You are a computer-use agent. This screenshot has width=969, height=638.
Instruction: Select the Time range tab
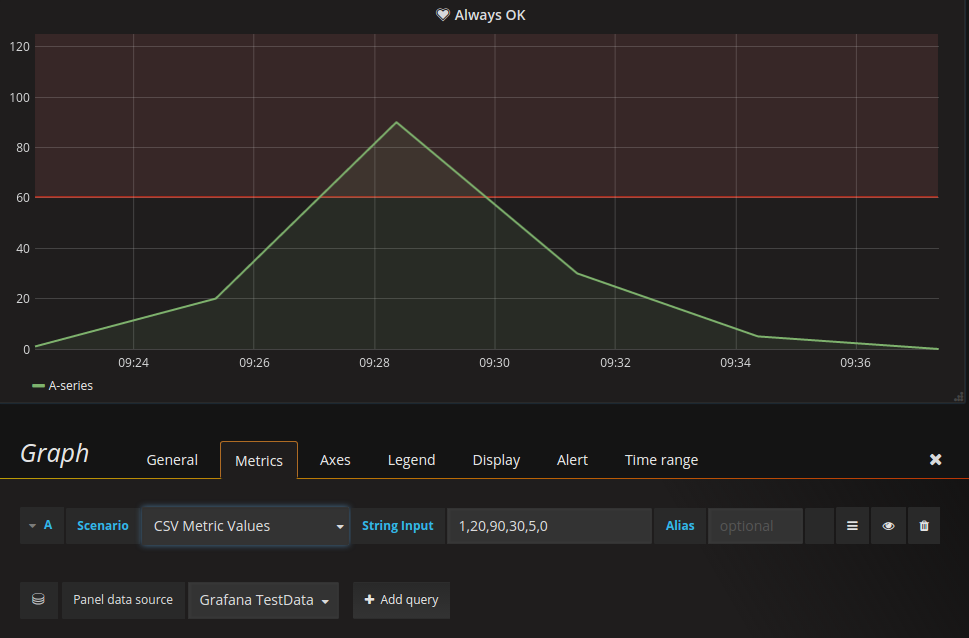pos(661,460)
